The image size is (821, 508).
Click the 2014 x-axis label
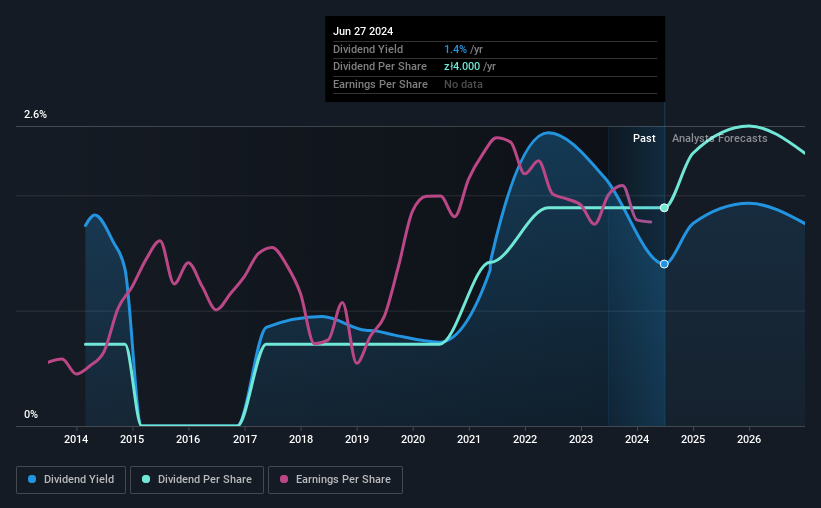[76, 439]
